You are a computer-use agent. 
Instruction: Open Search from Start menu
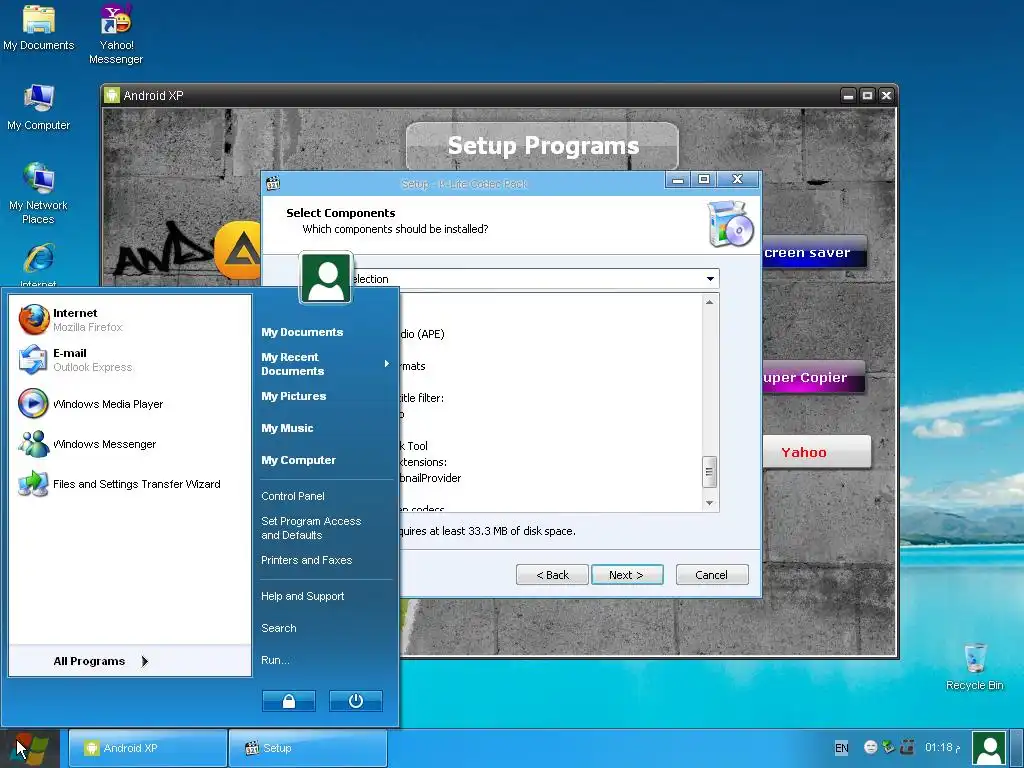(x=279, y=628)
